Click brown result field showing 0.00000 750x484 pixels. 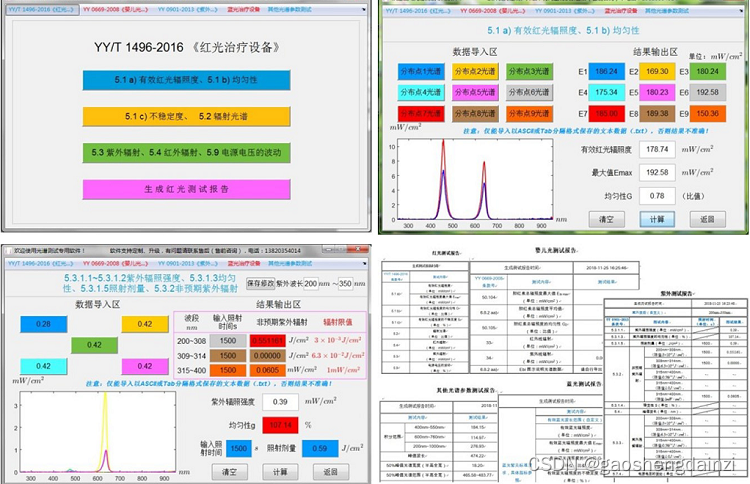267,355
